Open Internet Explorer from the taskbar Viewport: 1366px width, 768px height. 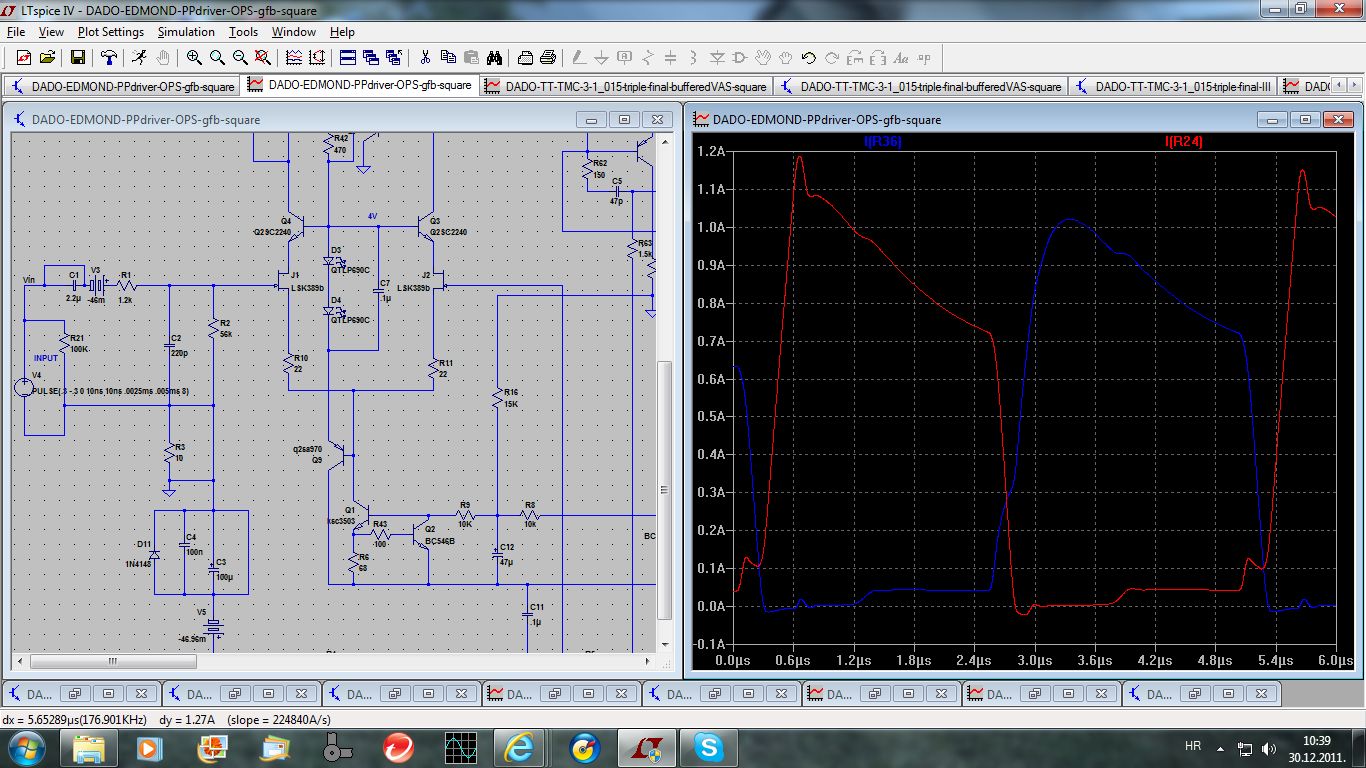click(520, 747)
